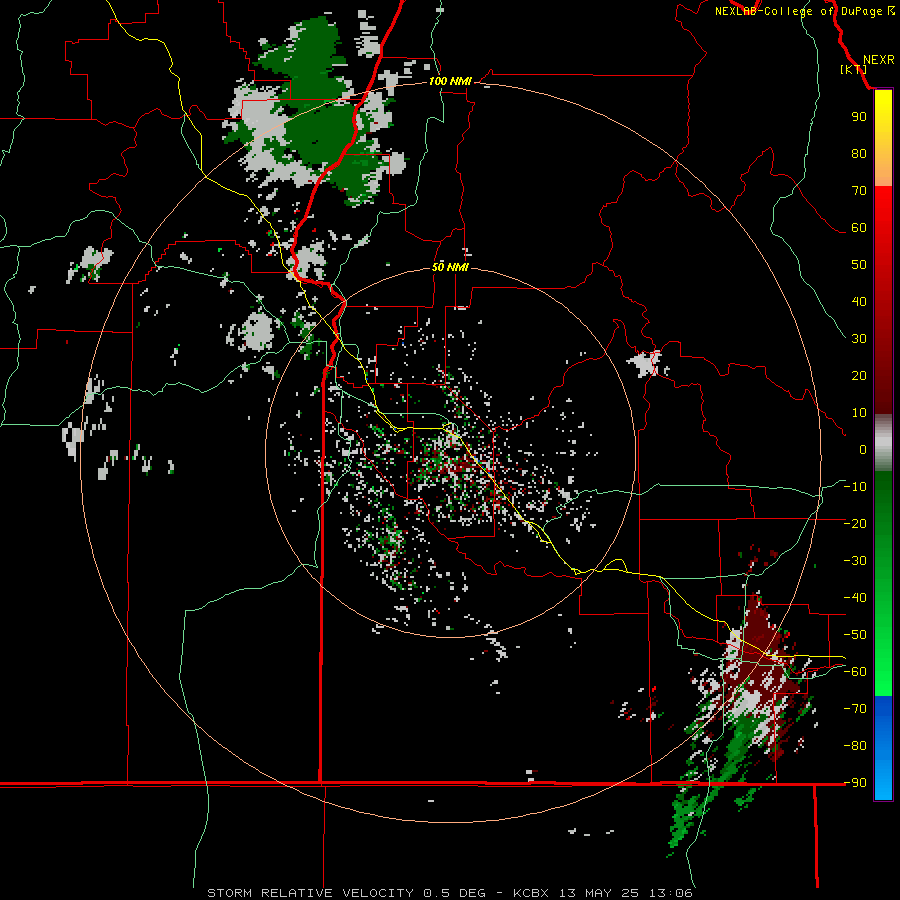Select the -10 value on velocity scale
The width and height of the screenshot is (900, 900).
(x=855, y=487)
